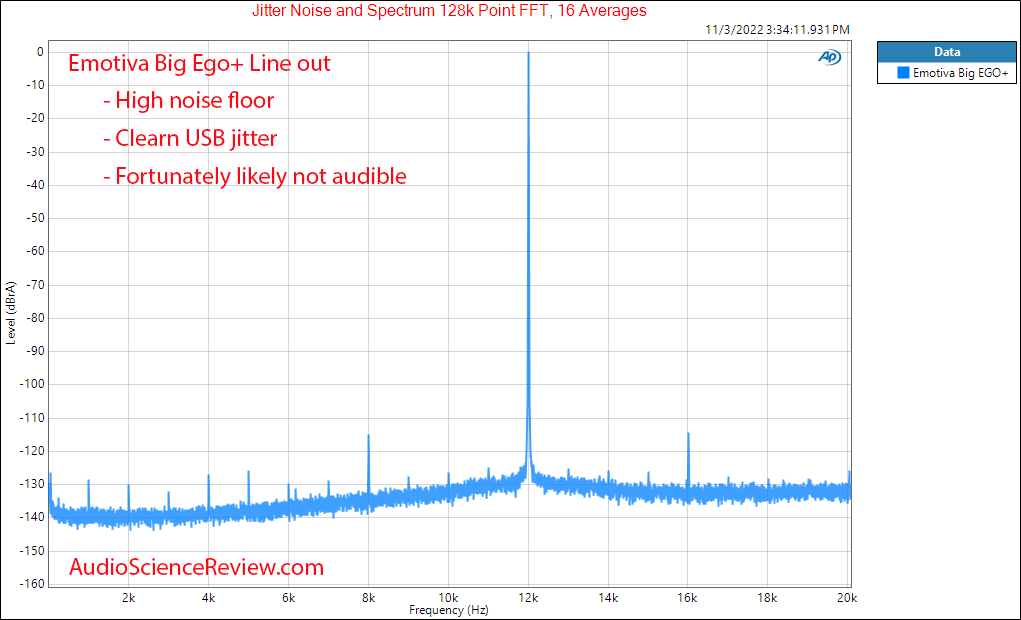
Task: Click the "12k" frequency tick label
Action: click(x=528, y=598)
